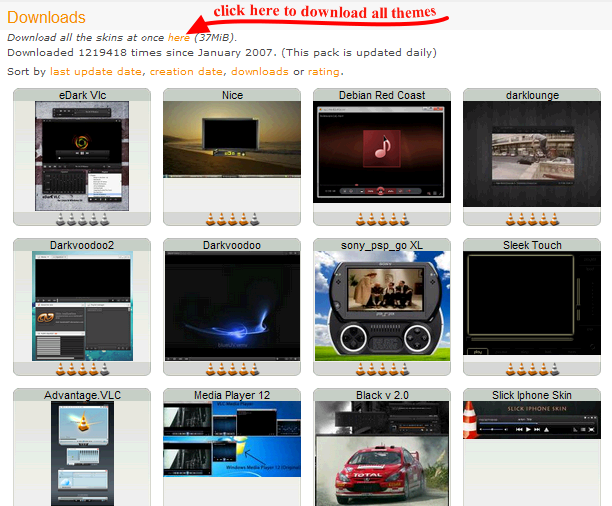This screenshot has height=506, width=612.
Task: Click the darklounge title
Action: click(x=532, y=95)
